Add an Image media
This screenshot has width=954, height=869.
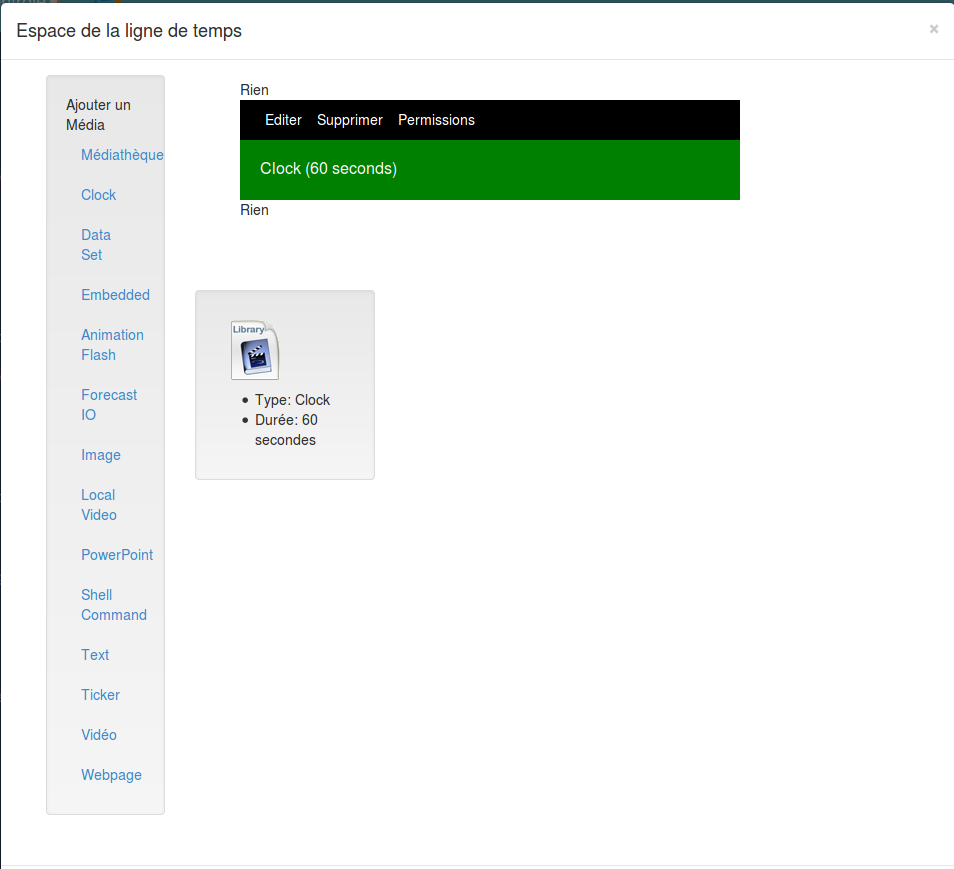pyautogui.click(x=101, y=455)
